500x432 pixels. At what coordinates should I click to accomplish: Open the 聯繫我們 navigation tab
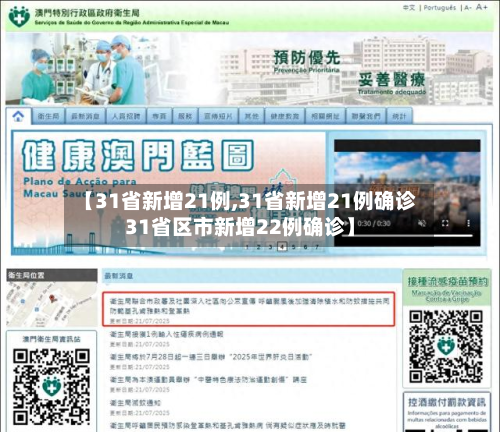click(x=366, y=116)
